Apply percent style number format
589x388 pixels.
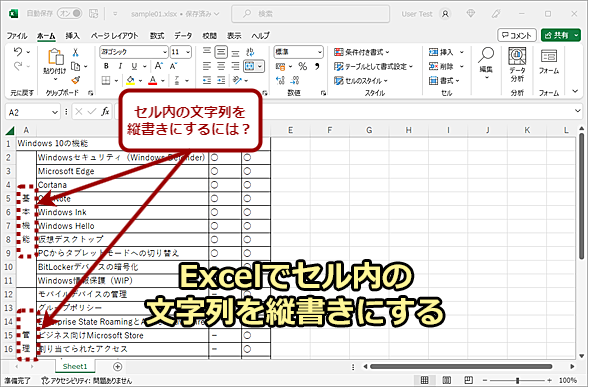[302, 66]
